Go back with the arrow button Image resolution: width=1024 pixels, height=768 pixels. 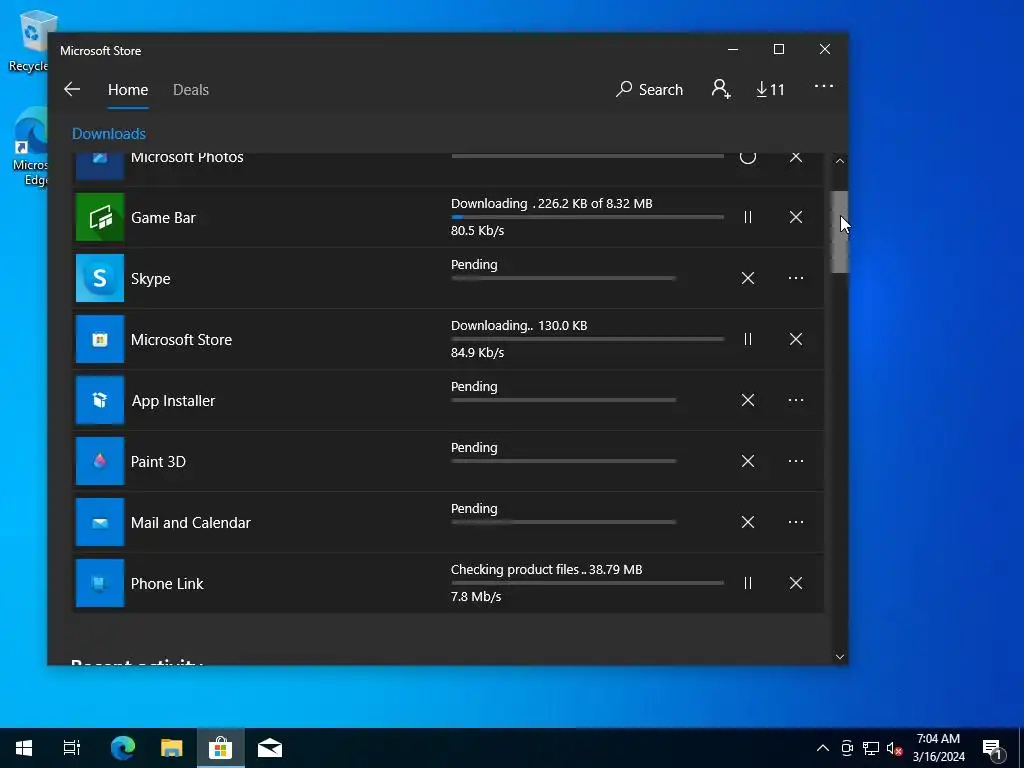point(72,89)
